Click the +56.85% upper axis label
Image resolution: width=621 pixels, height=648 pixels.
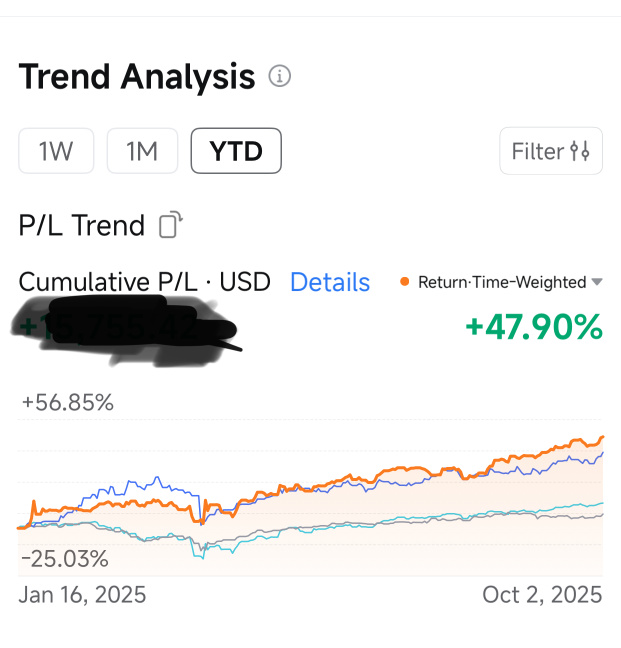point(68,403)
